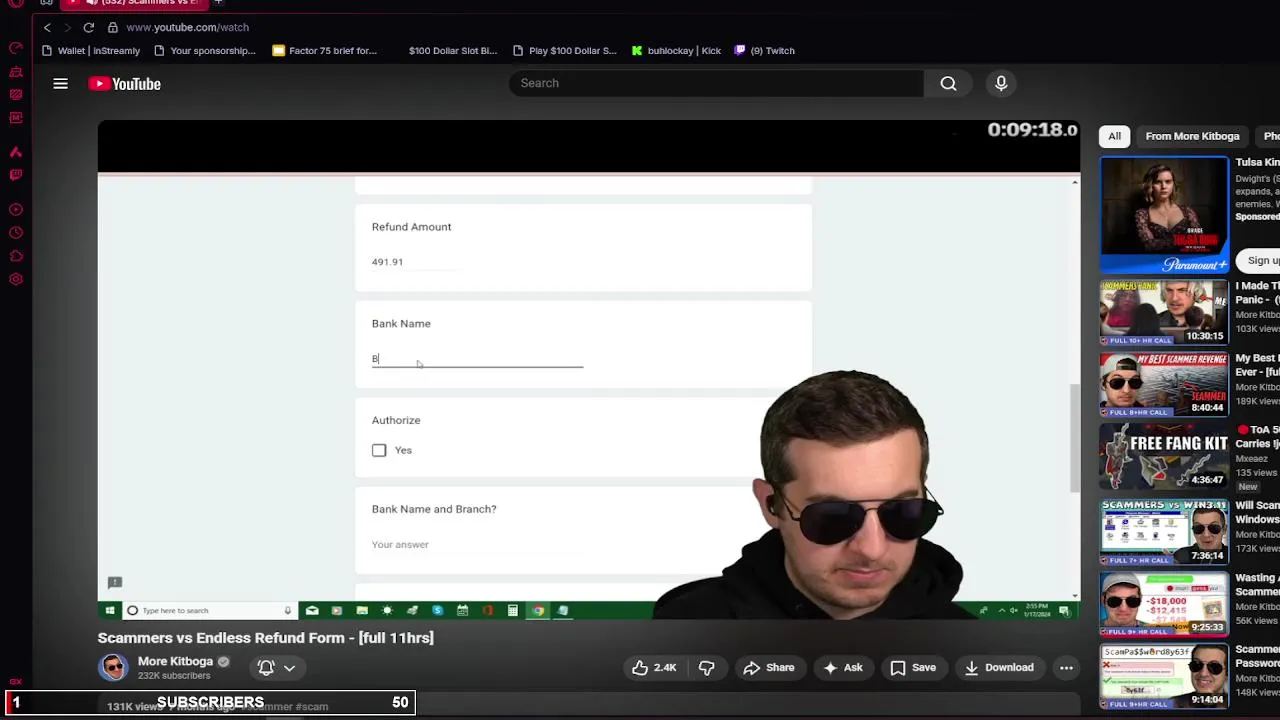Click 'Type here to search' Windows box

[208, 610]
